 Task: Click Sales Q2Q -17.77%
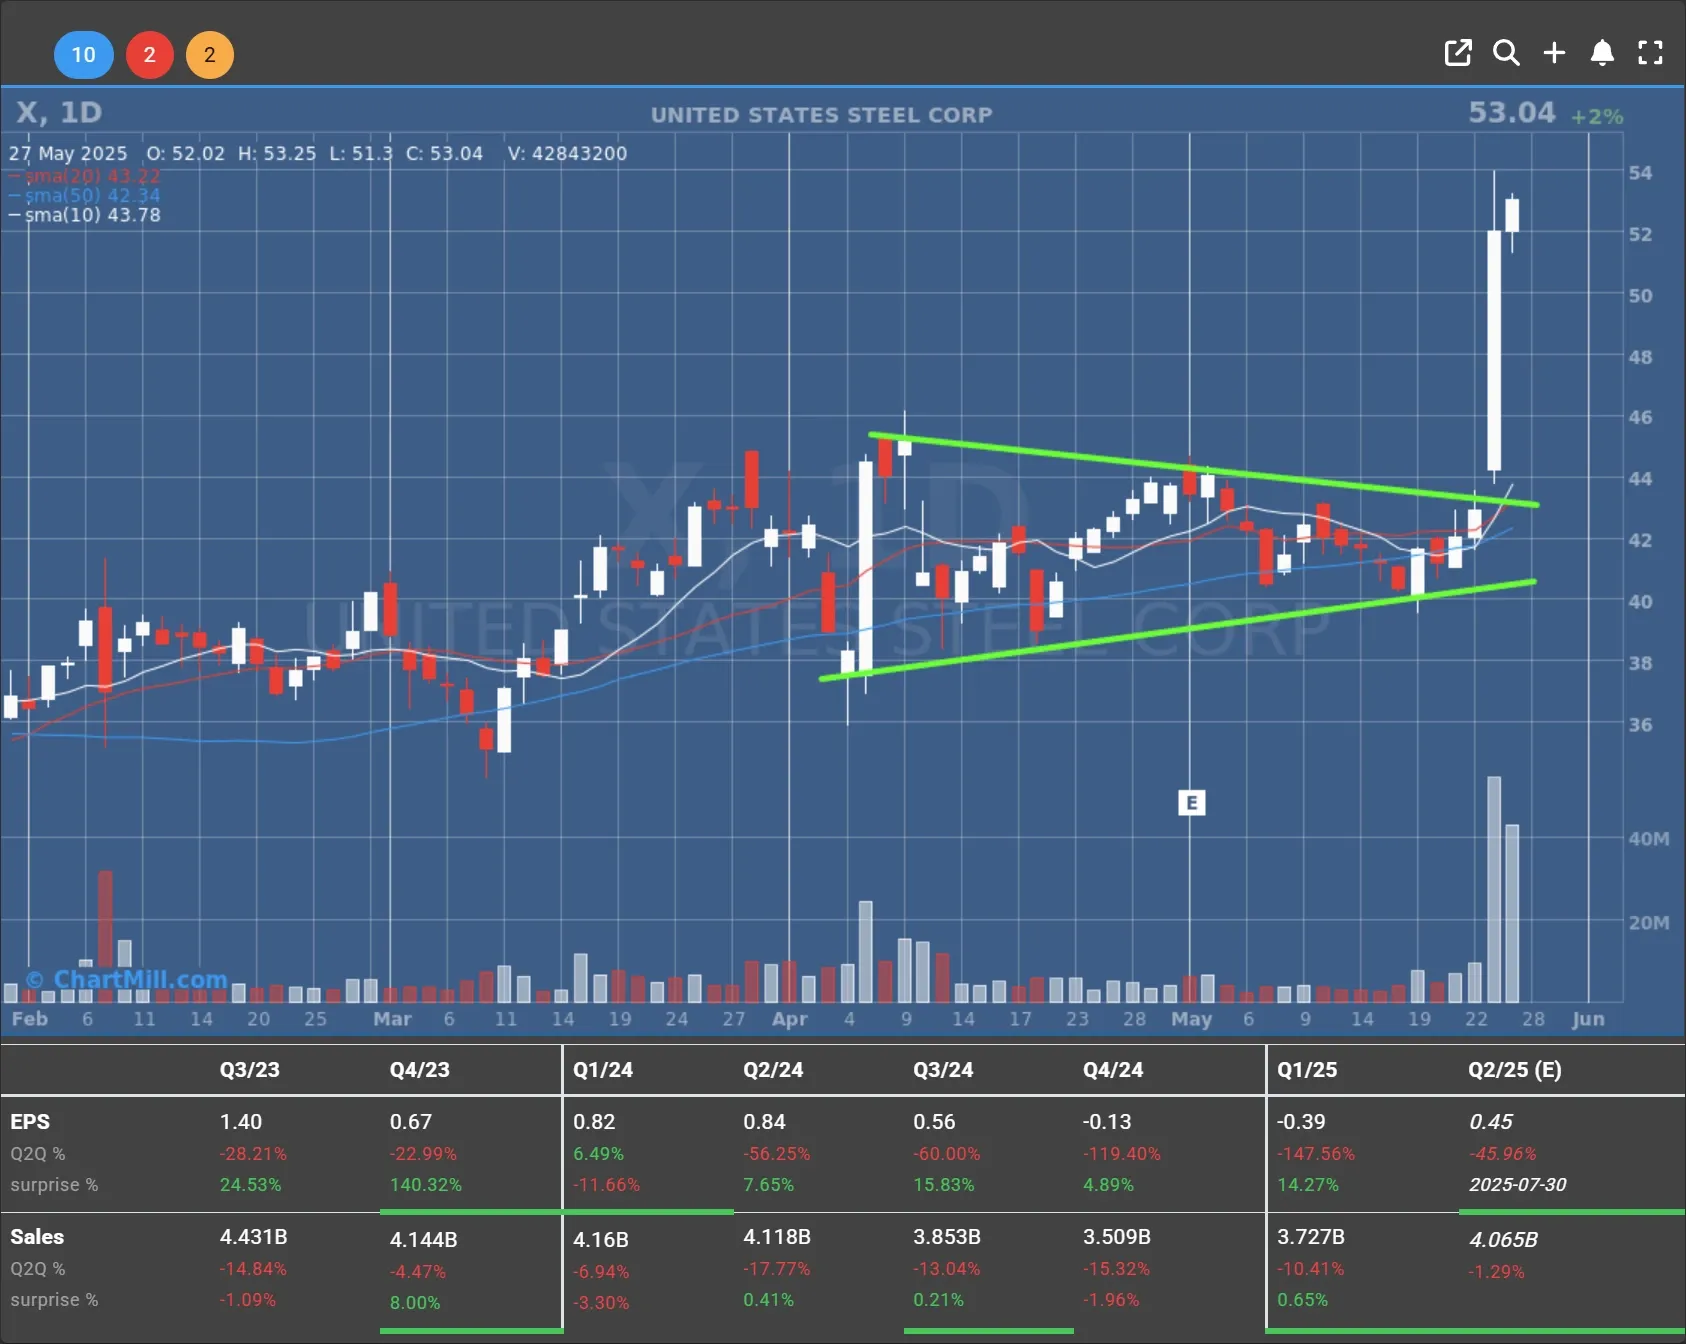click(777, 1269)
